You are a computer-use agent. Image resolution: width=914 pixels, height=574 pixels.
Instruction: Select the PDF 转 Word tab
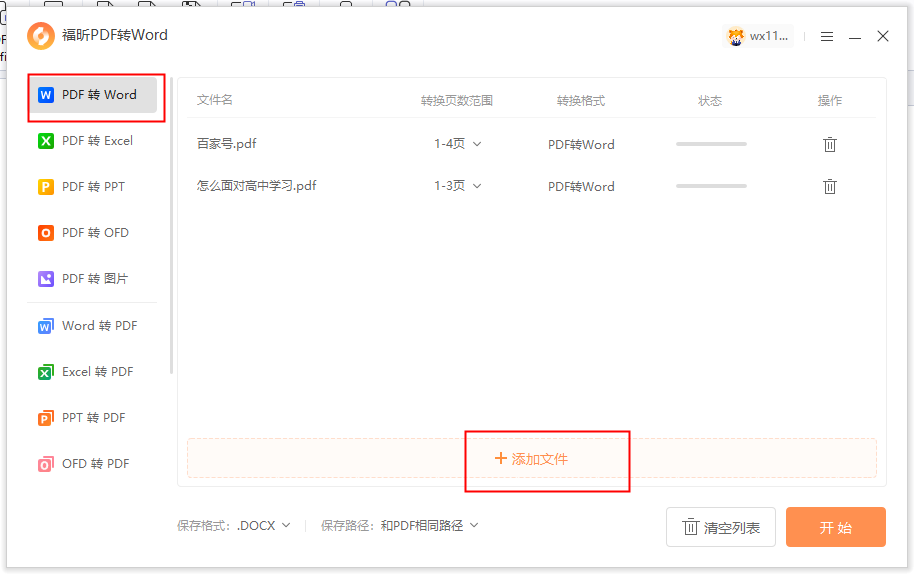click(93, 94)
